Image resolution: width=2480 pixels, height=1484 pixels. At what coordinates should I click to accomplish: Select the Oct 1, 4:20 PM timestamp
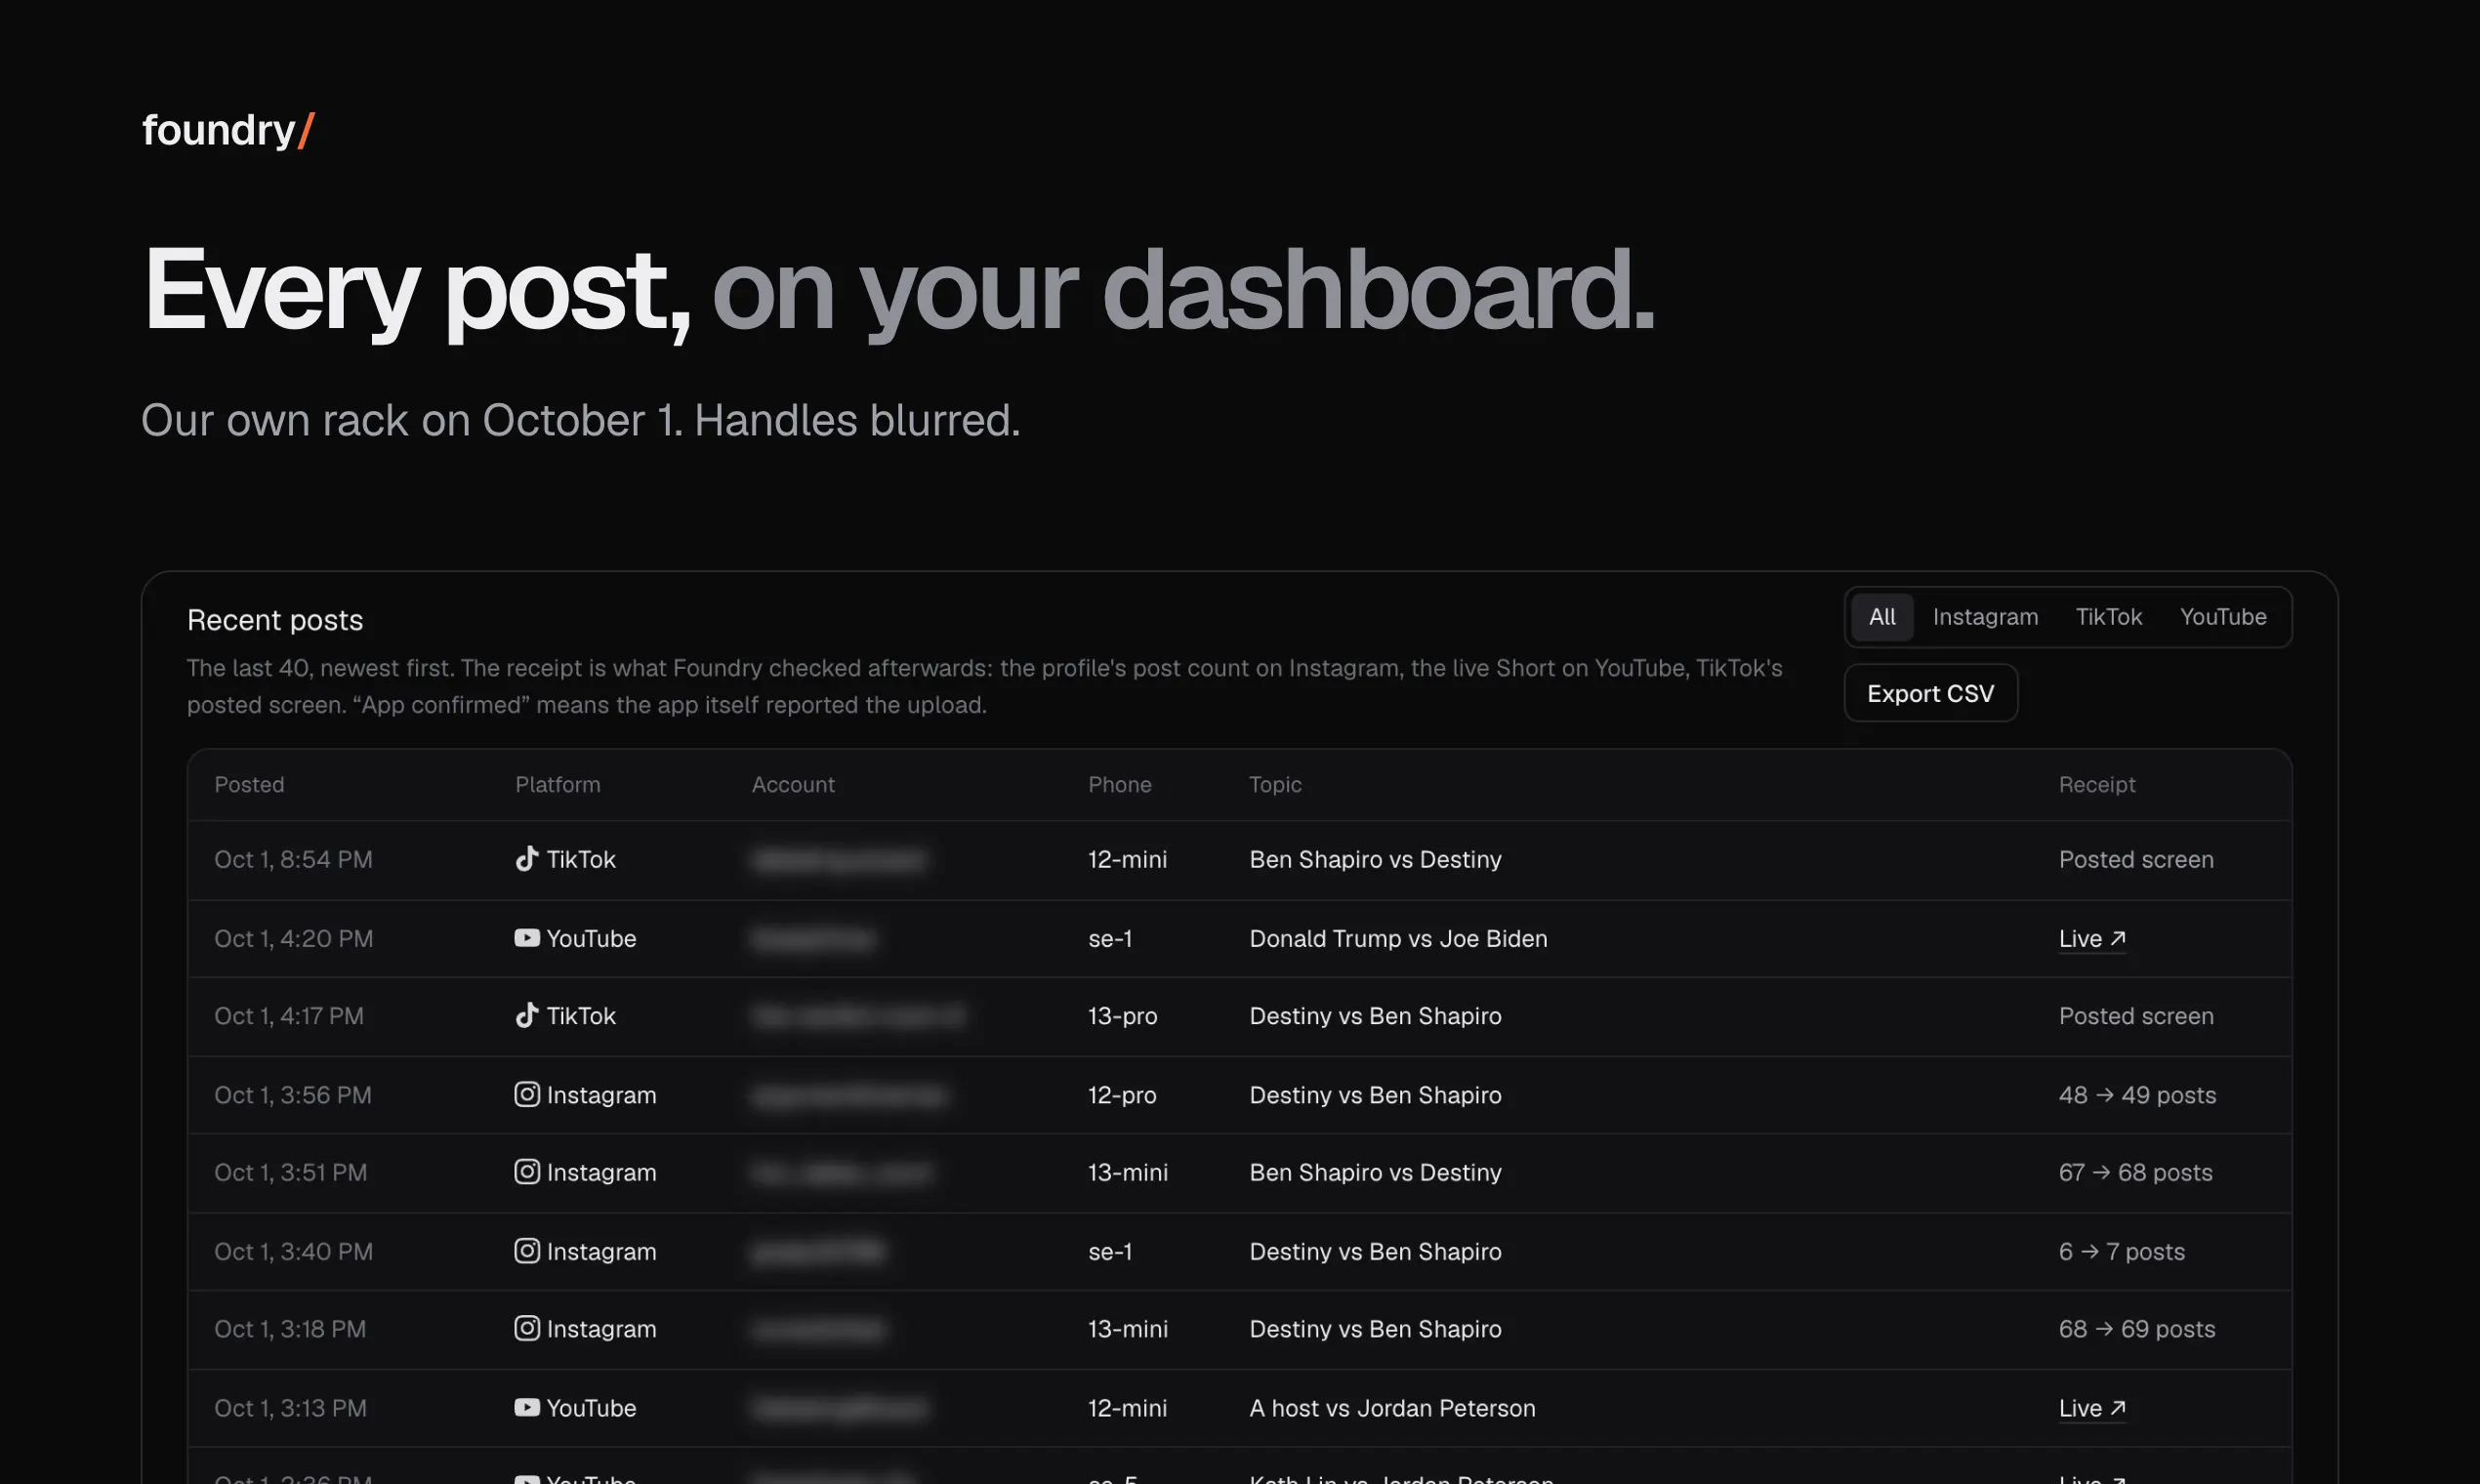293,939
